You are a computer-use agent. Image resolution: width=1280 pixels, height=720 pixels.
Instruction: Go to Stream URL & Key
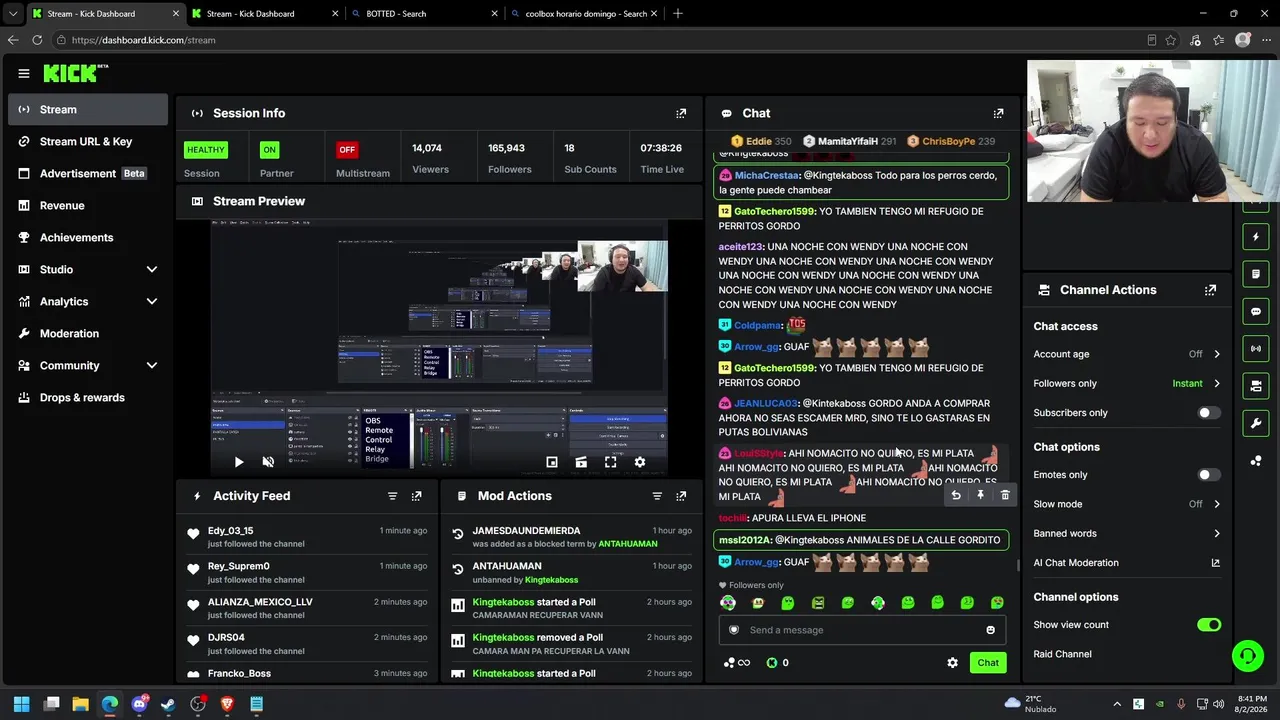(x=88, y=142)
